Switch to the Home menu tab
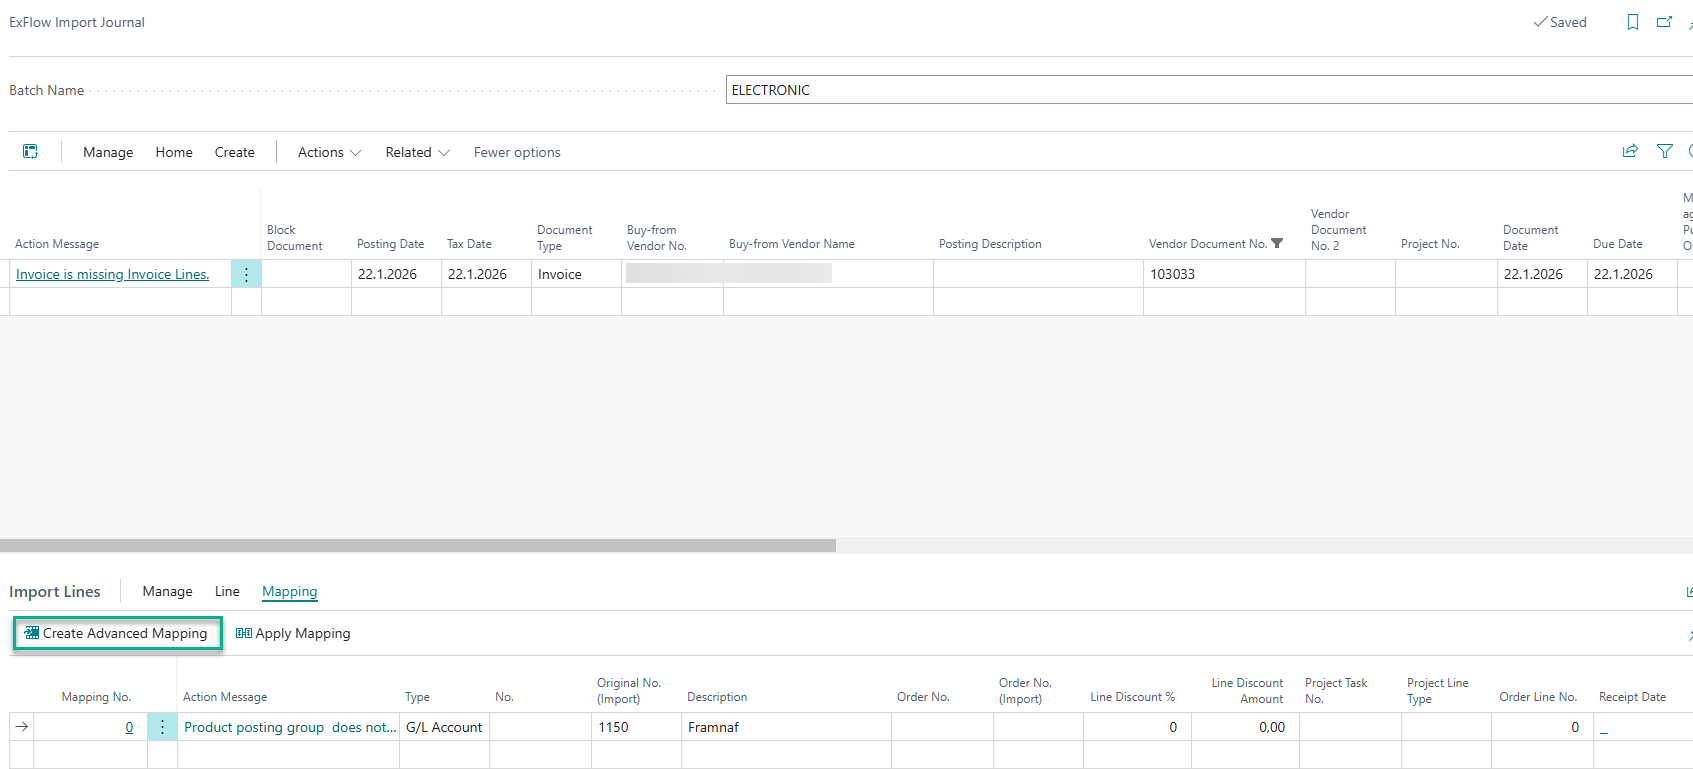The width and height of the screenshot is (1693, 769). click(x=174, y=152)
